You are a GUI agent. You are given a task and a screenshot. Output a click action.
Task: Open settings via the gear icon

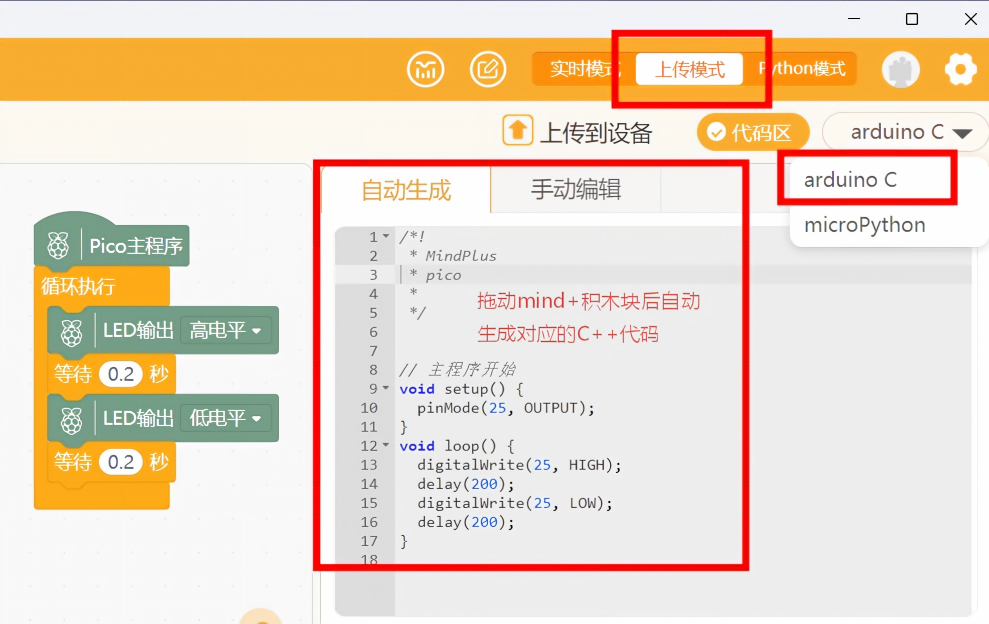[x=961, y=69]
